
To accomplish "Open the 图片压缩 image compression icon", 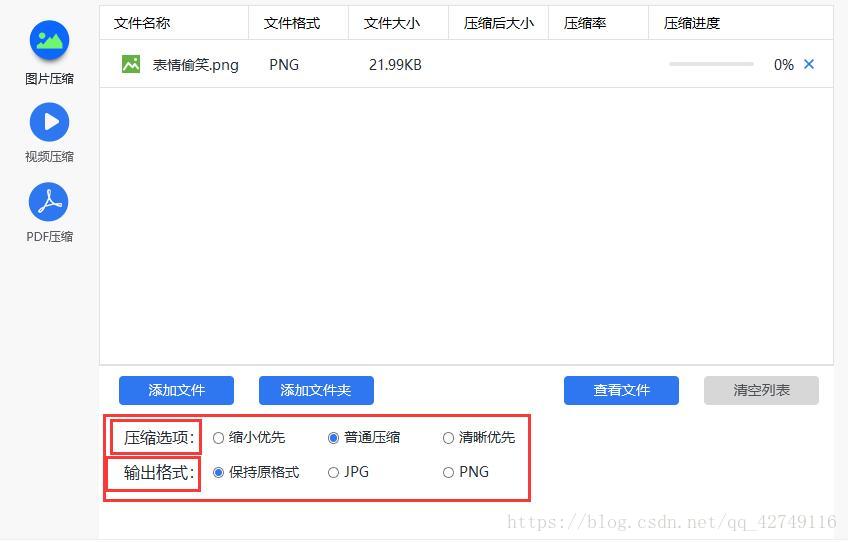I will (49, 41).
